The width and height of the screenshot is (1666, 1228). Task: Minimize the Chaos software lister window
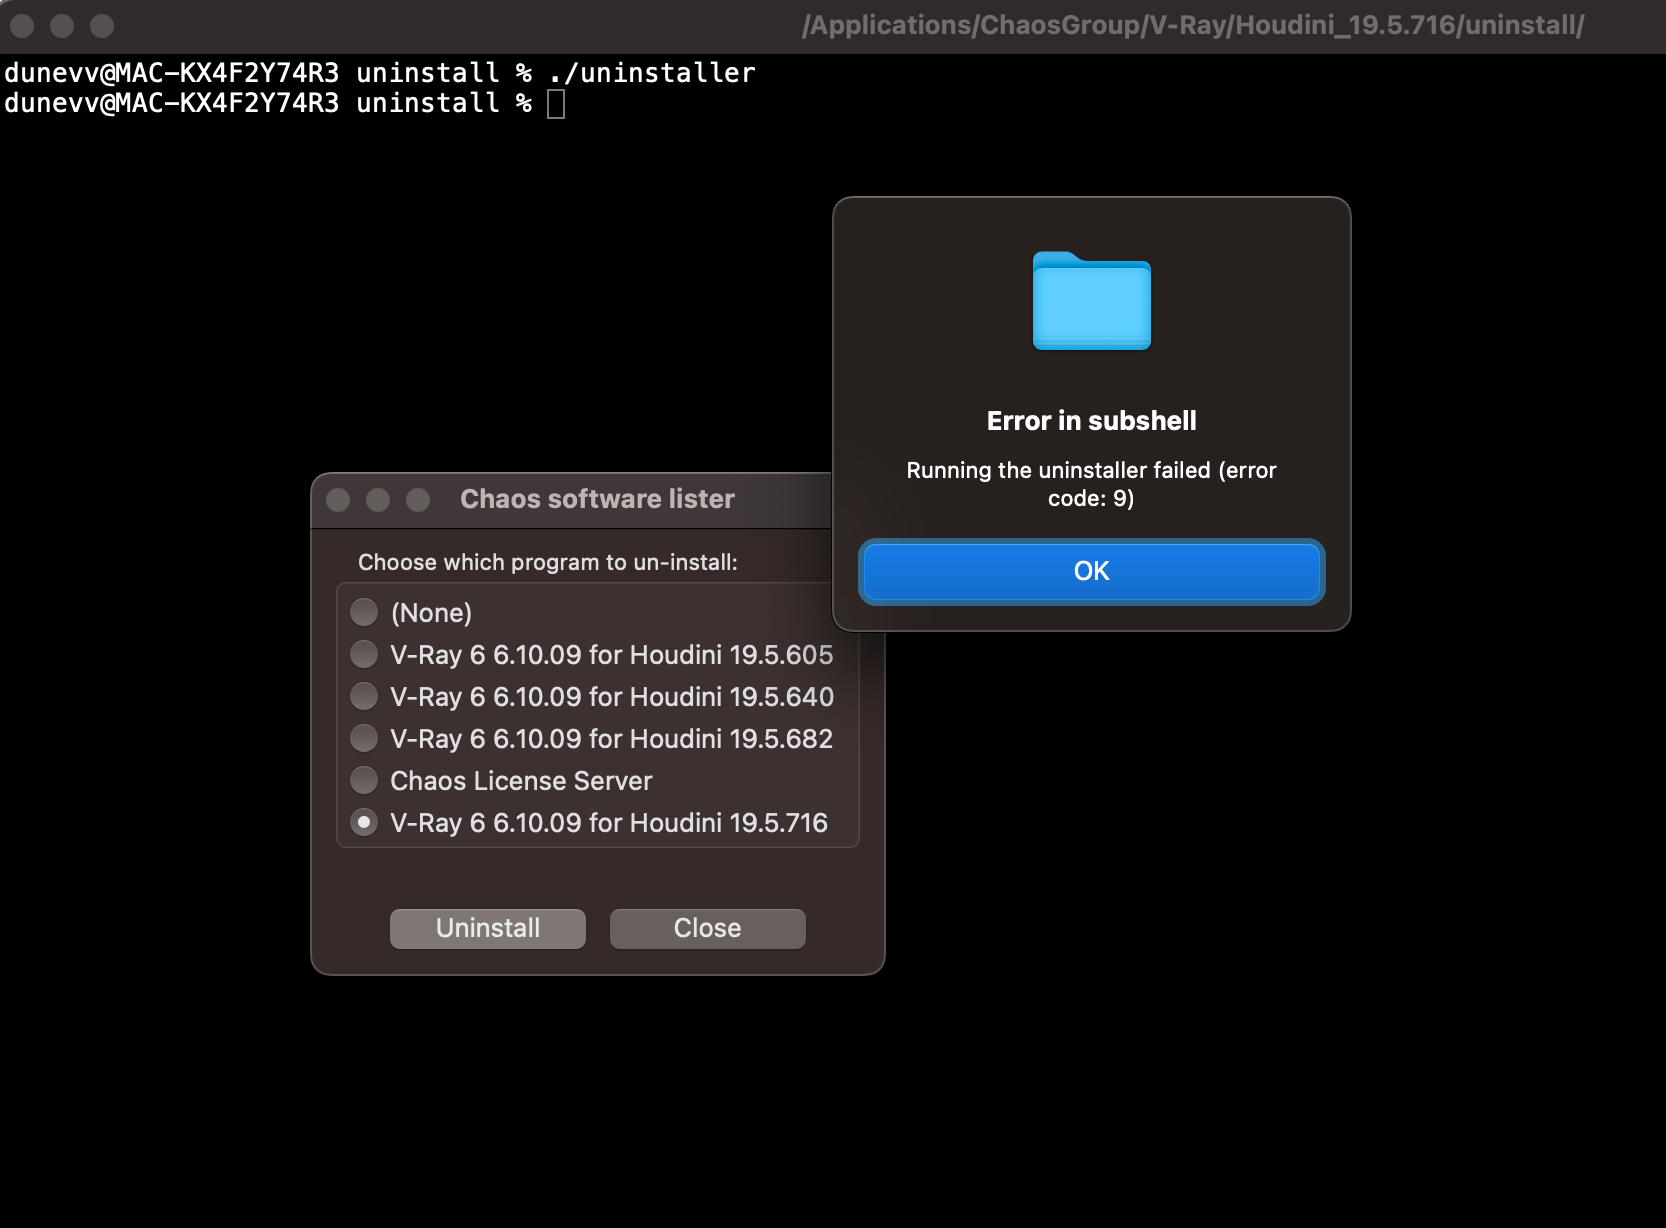pyautogui.click(x=378, y=499)
